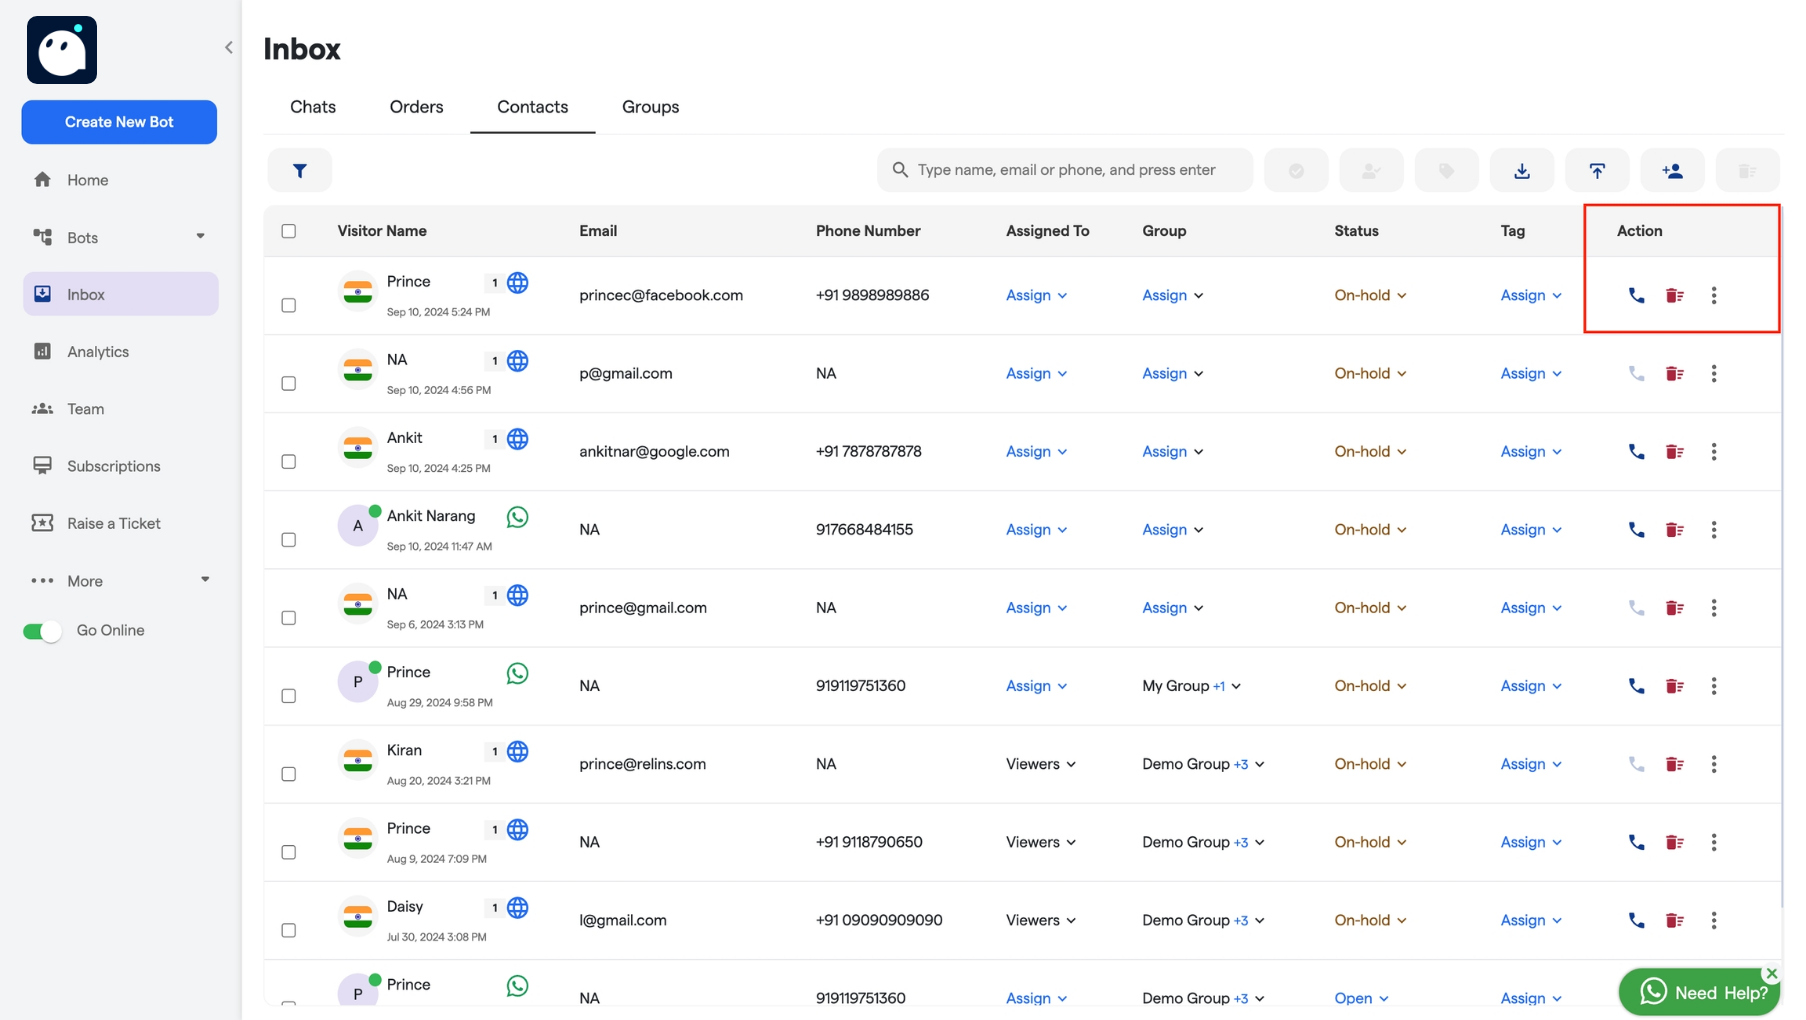Image resolution: width=1806 pixels, height=1020 pixels.
Task: Open On-hold status dropdown for Ankit Narang
Action: (x=1371, y=529)
